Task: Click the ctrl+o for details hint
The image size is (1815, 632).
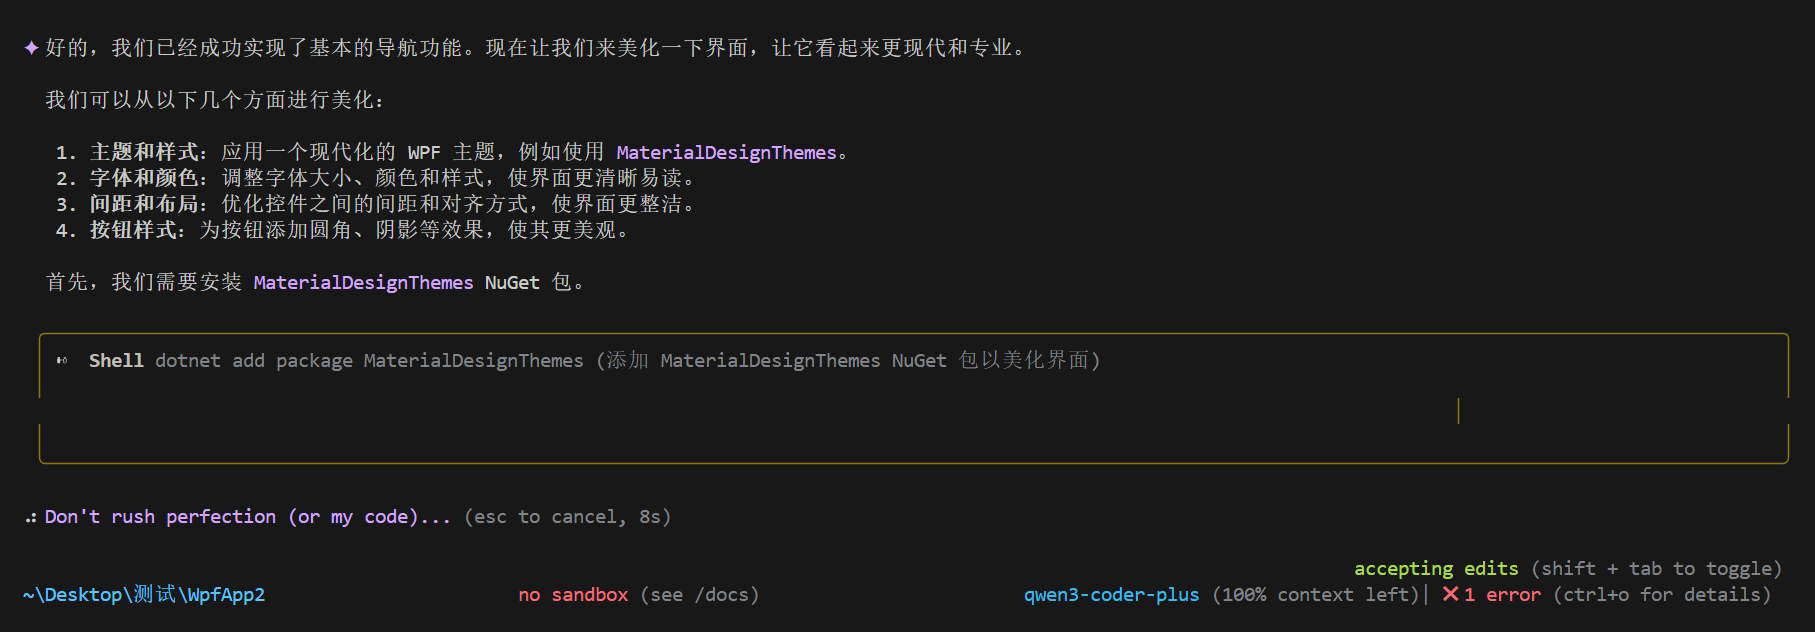Action: (1661, 594)
